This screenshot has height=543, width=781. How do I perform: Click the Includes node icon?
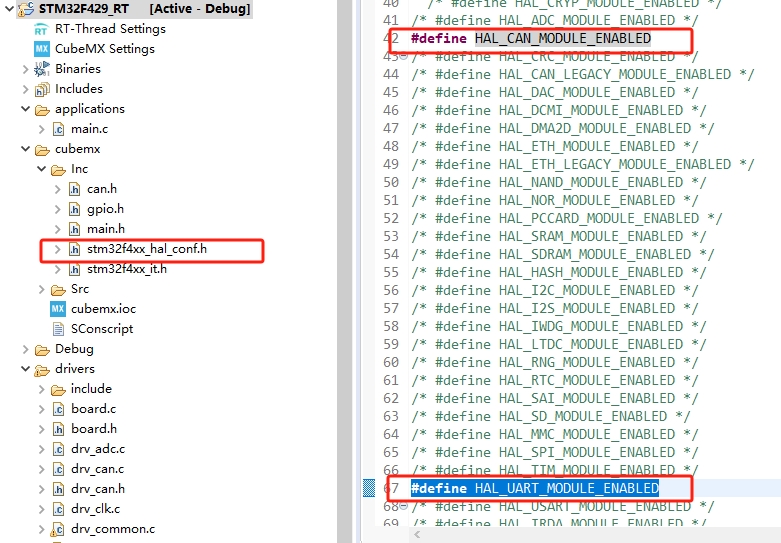pyautogui.click(x=42, y=89)
